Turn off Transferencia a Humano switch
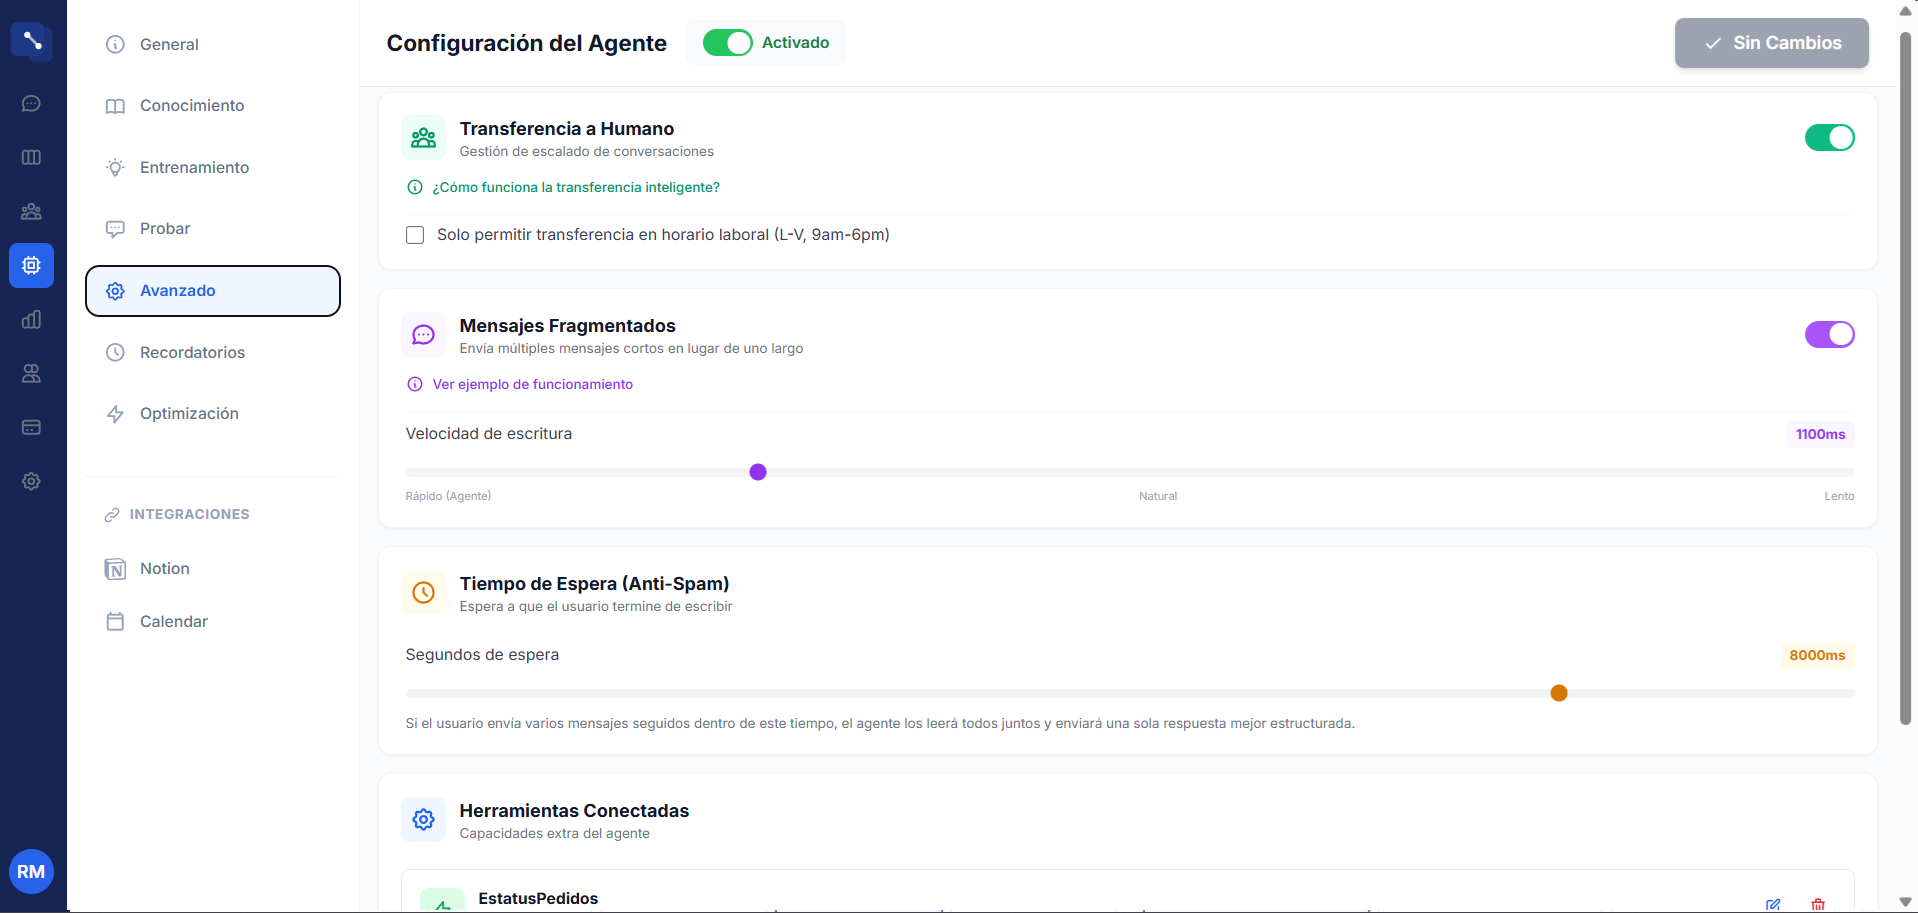The width and height of the screenshot is (1918, 913). coord(1829,138)
